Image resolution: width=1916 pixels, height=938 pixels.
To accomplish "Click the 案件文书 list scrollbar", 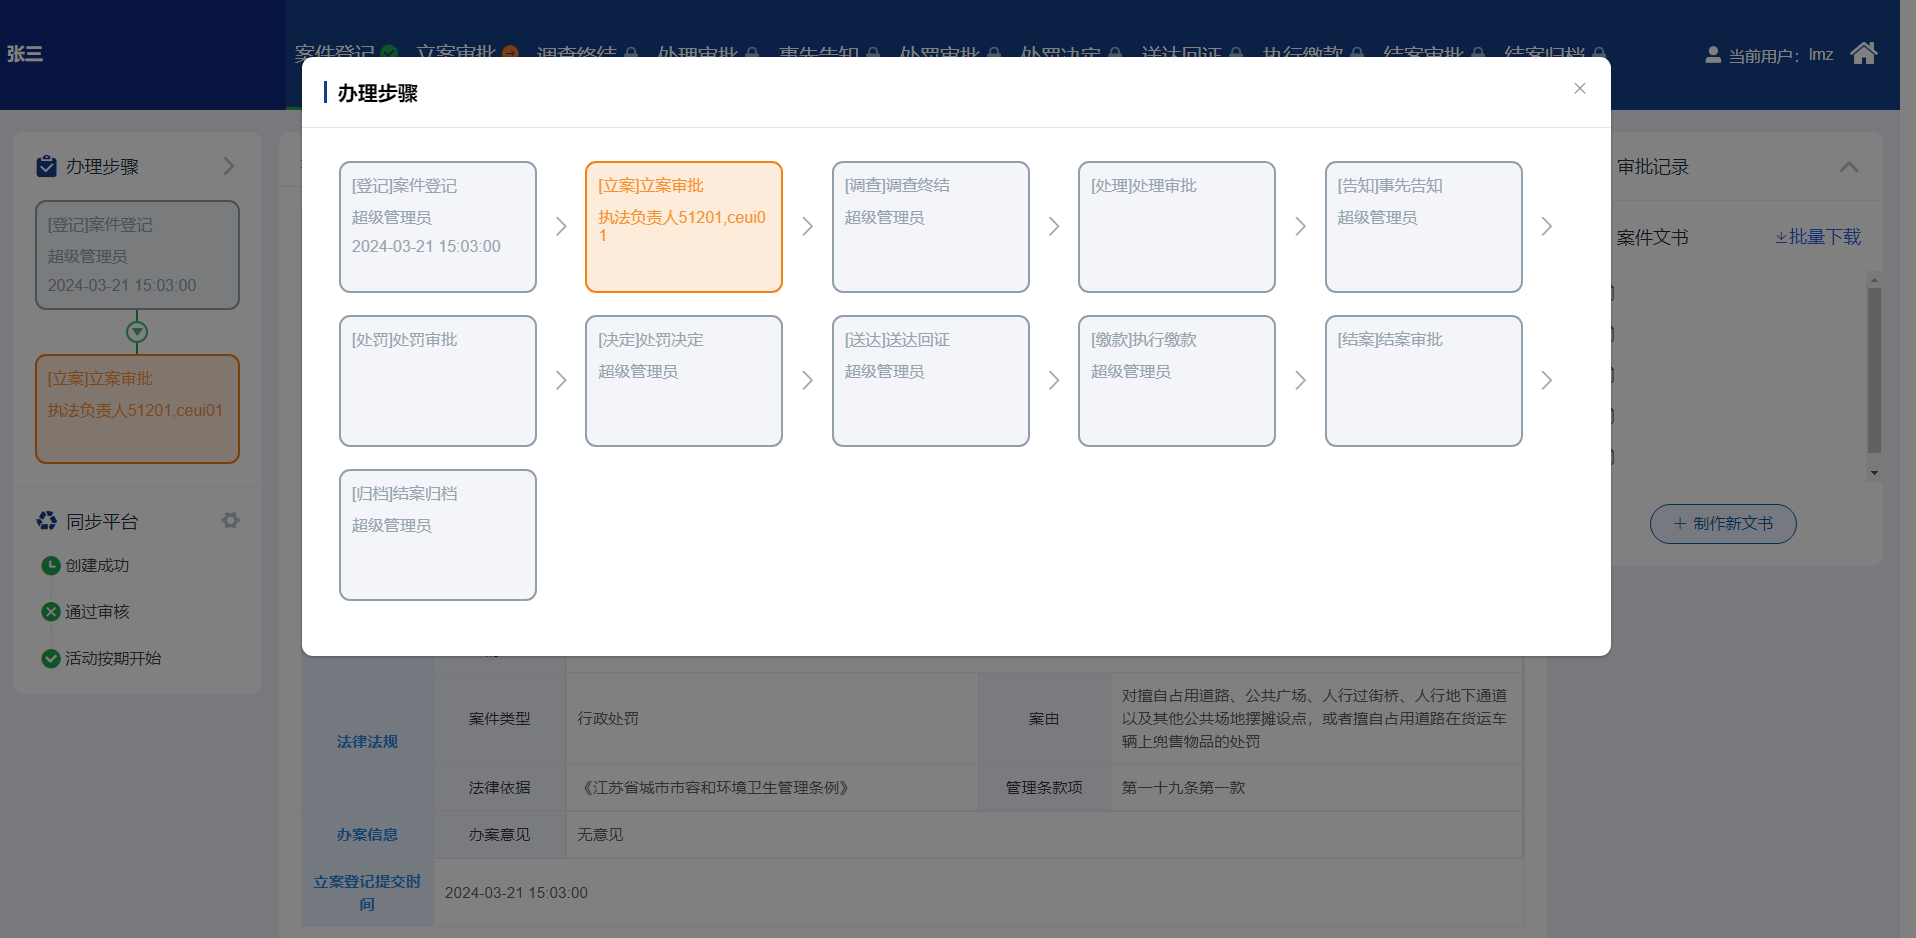I will [x=1874, y=370].
